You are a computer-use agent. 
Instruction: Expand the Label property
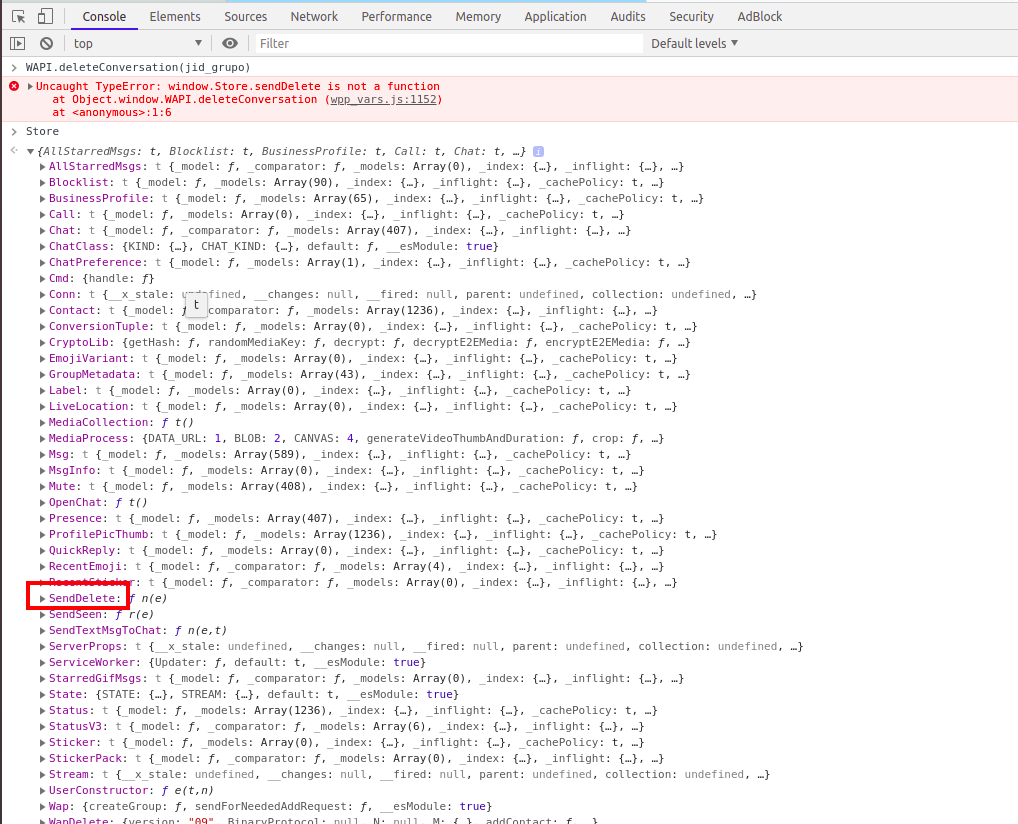pyautogui.click(x=43, y=391)
